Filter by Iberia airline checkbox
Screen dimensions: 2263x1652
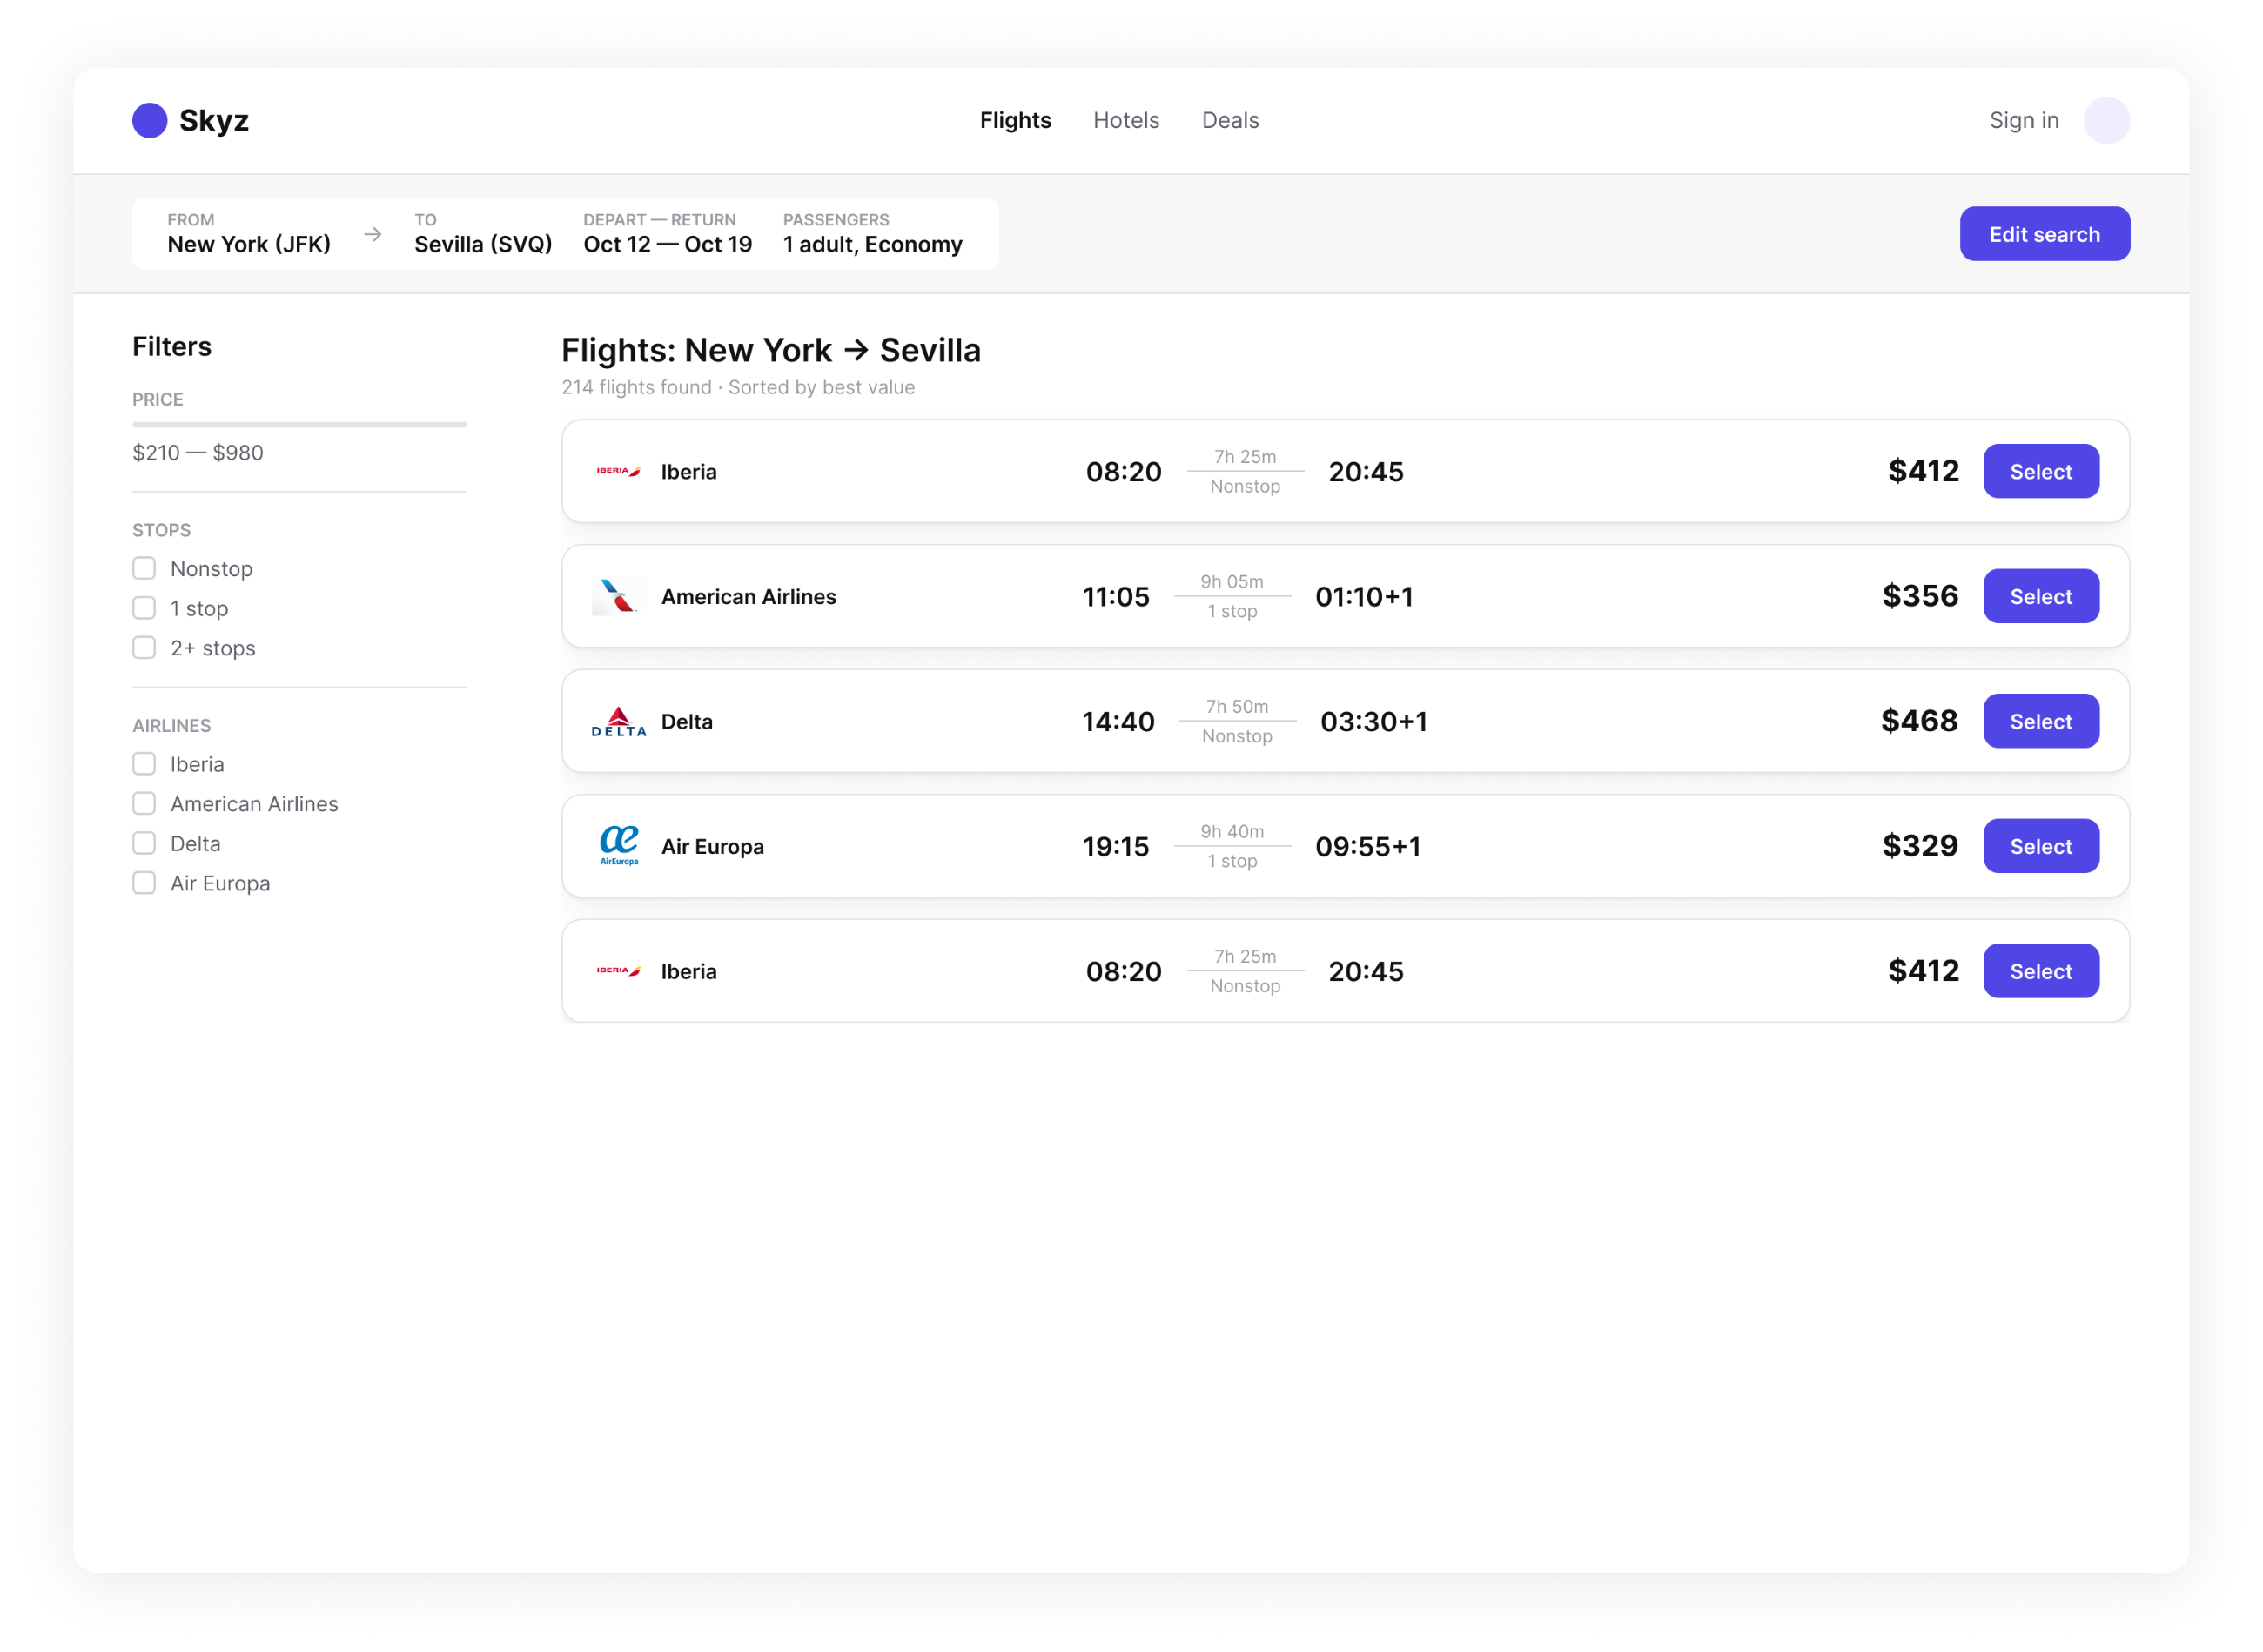(x=144, y=764)
